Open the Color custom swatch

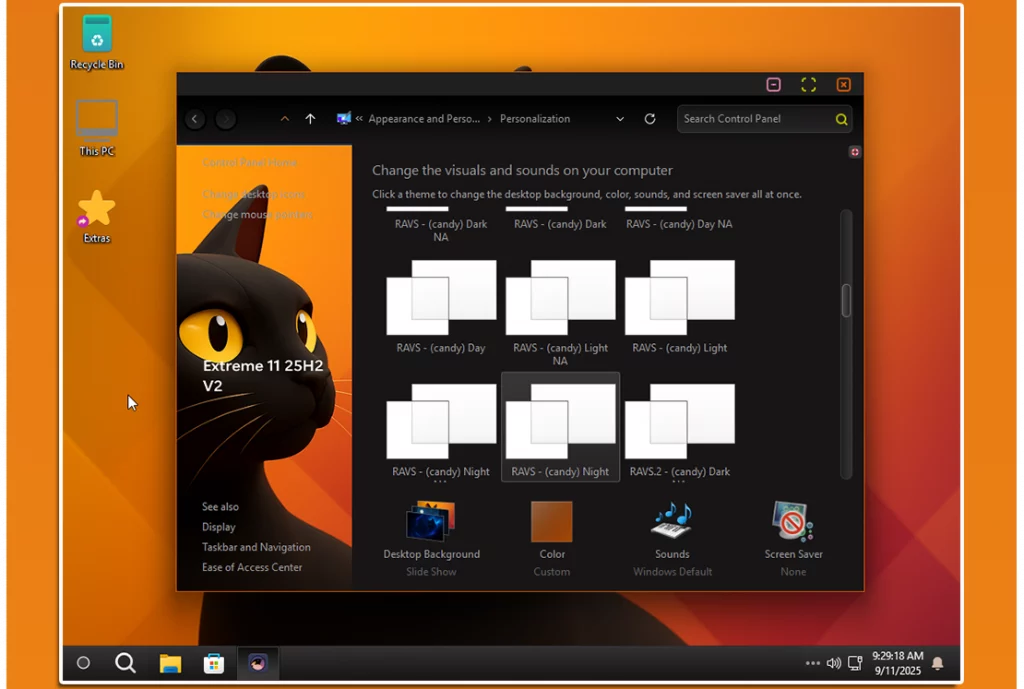(x=552, y=523)
